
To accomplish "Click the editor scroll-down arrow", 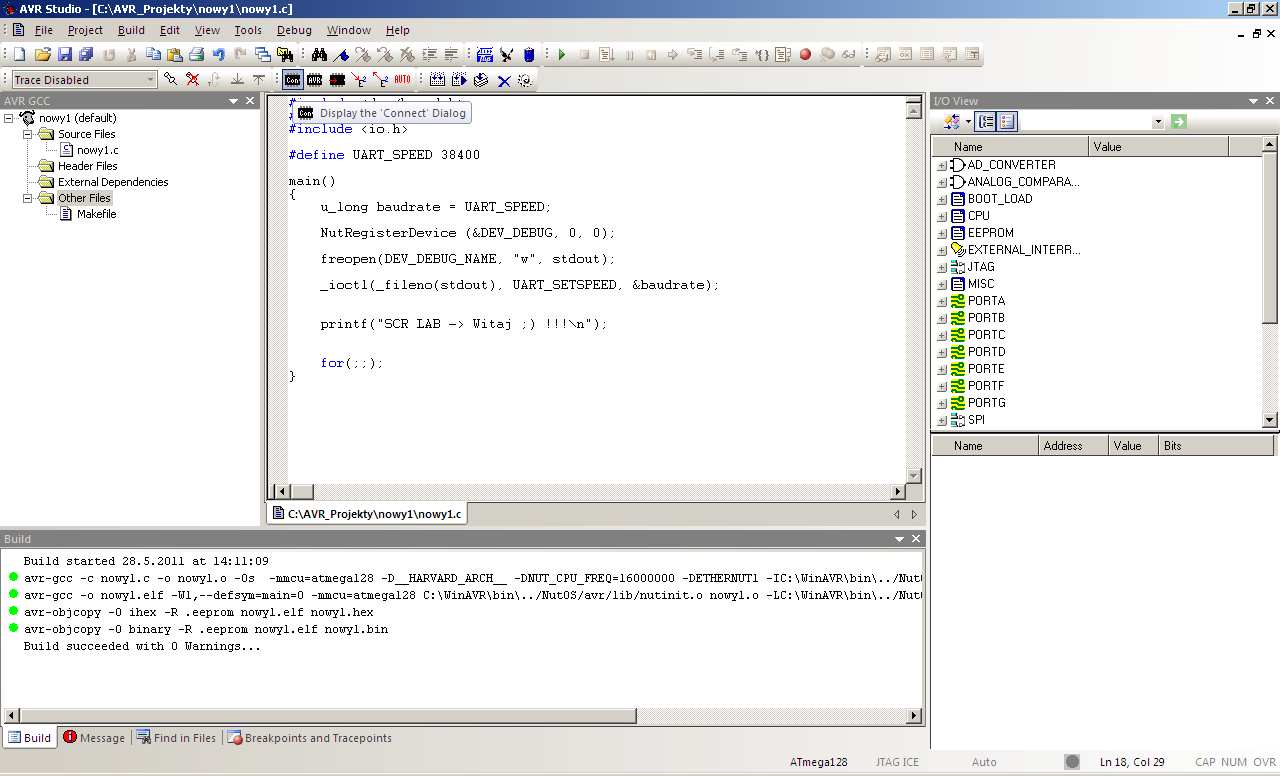I will coord(913,475).
